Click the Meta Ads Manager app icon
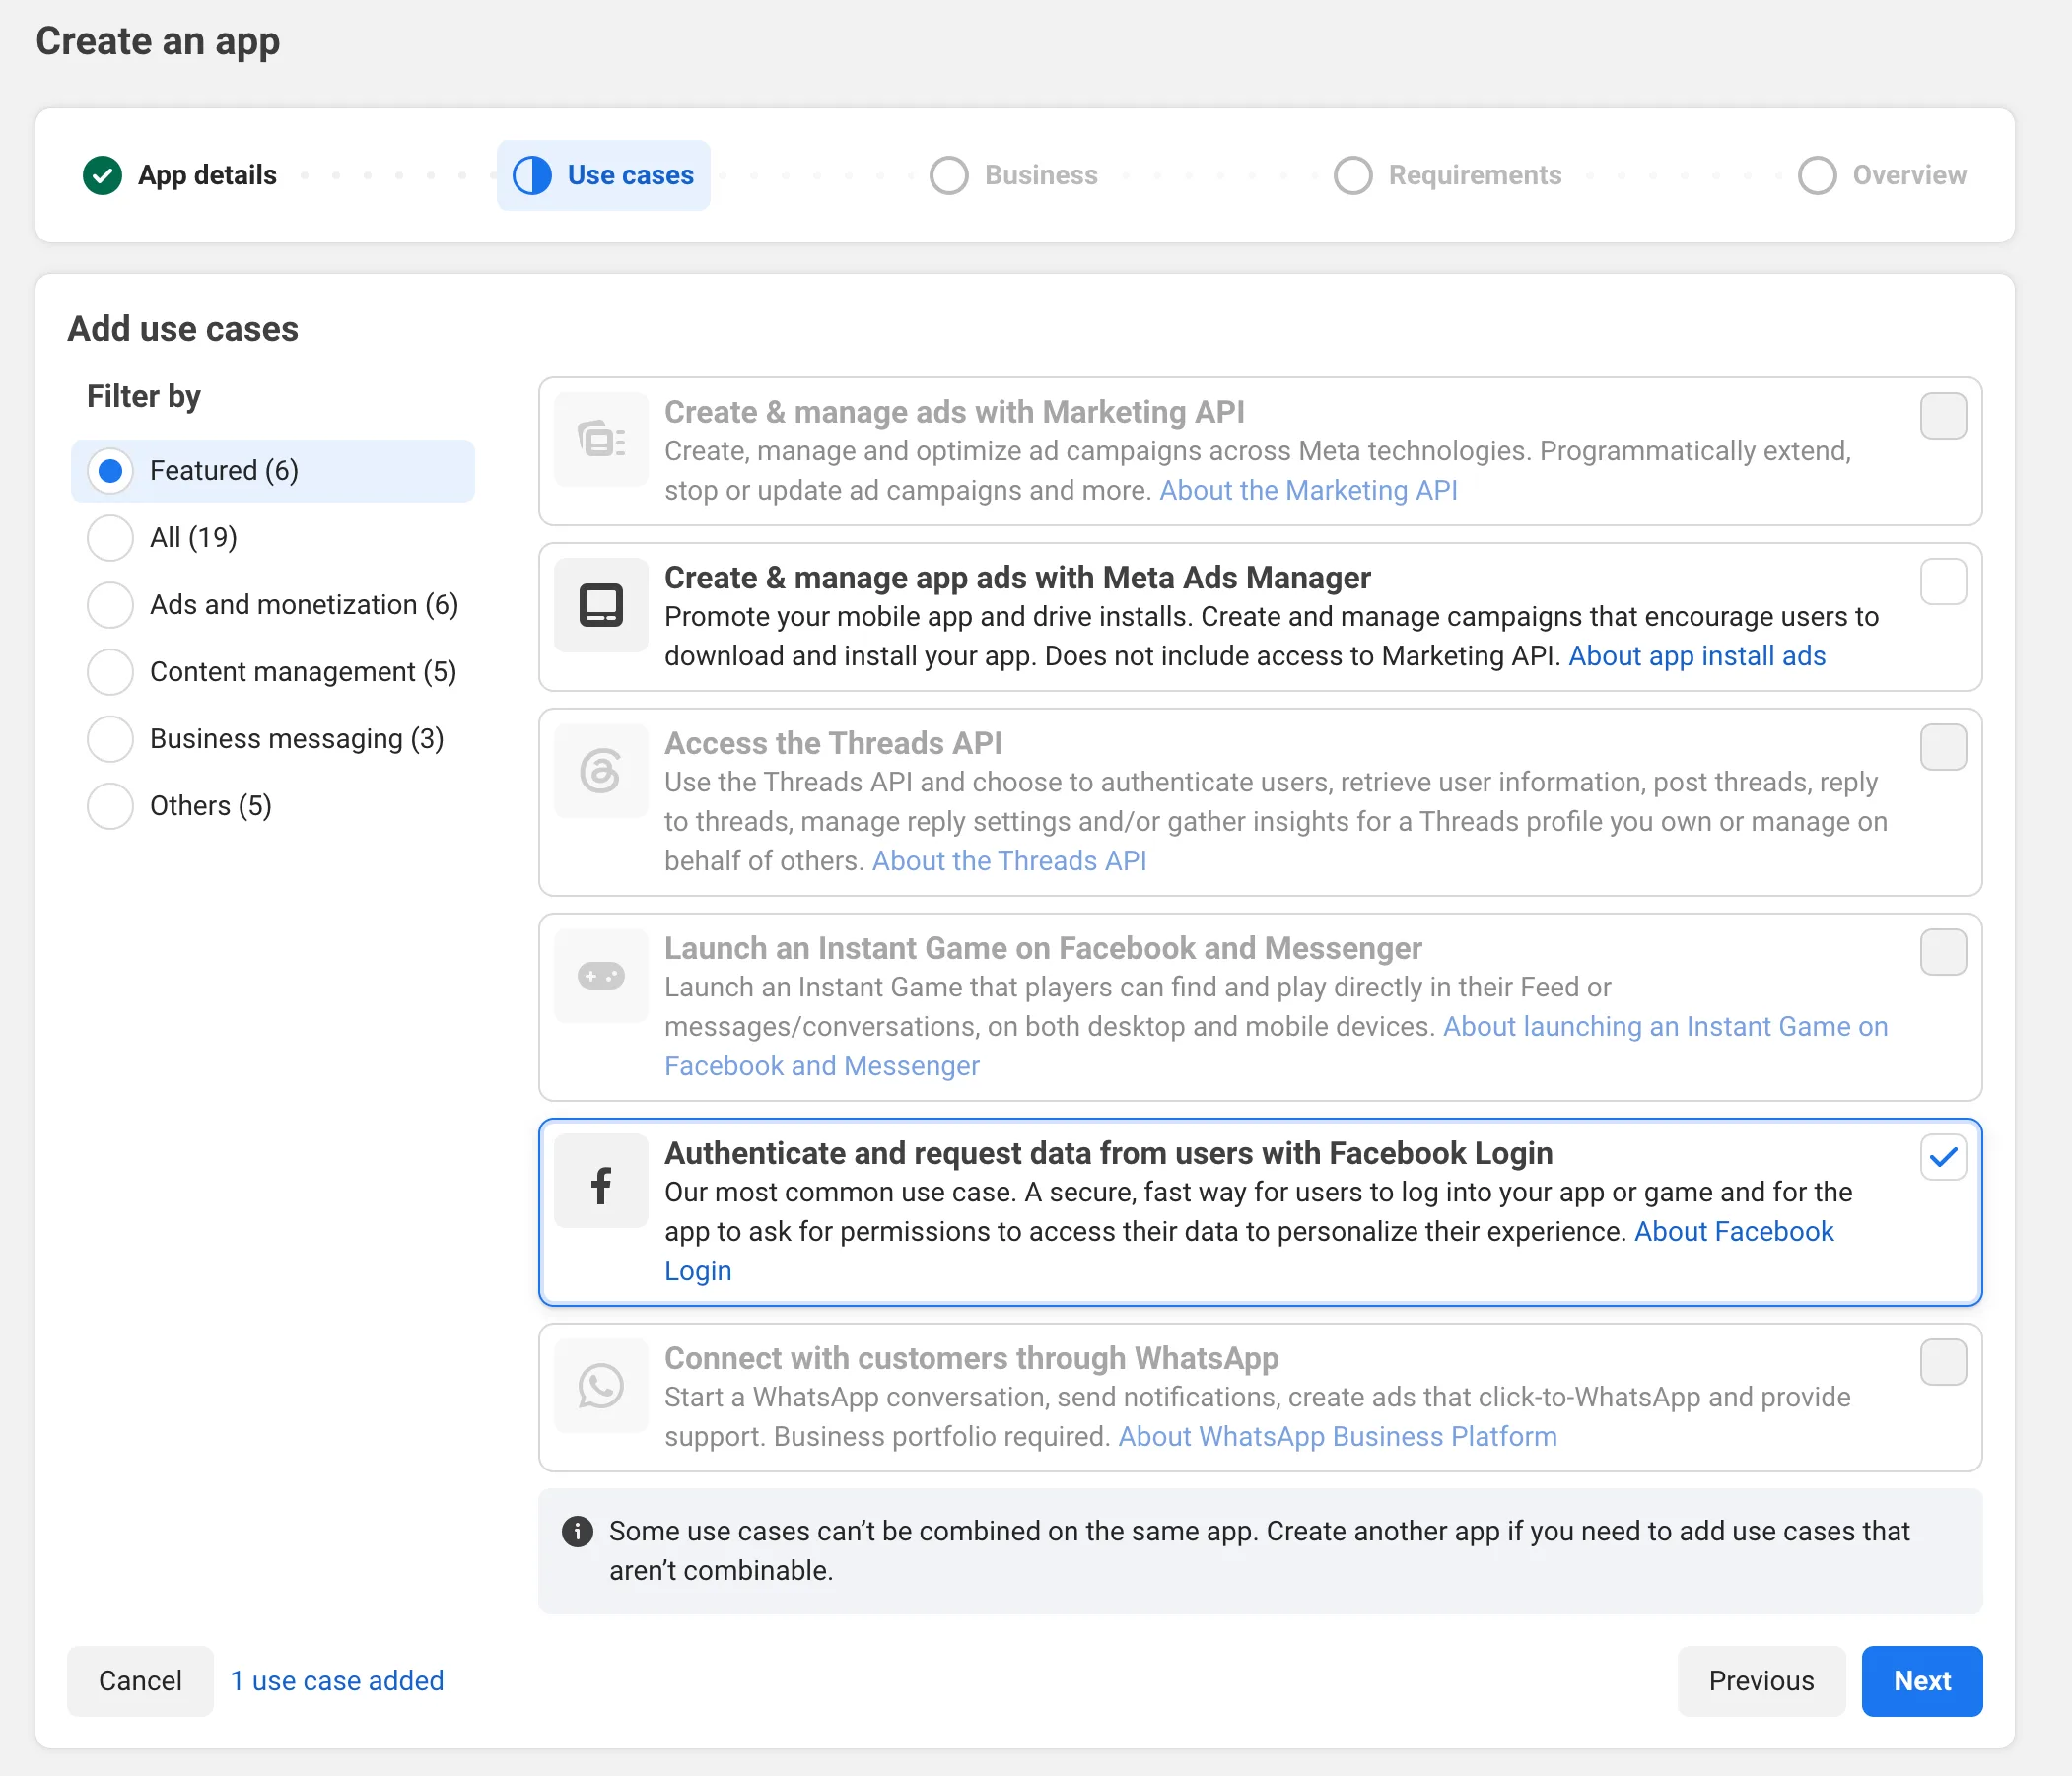 (x=601, y=605)
